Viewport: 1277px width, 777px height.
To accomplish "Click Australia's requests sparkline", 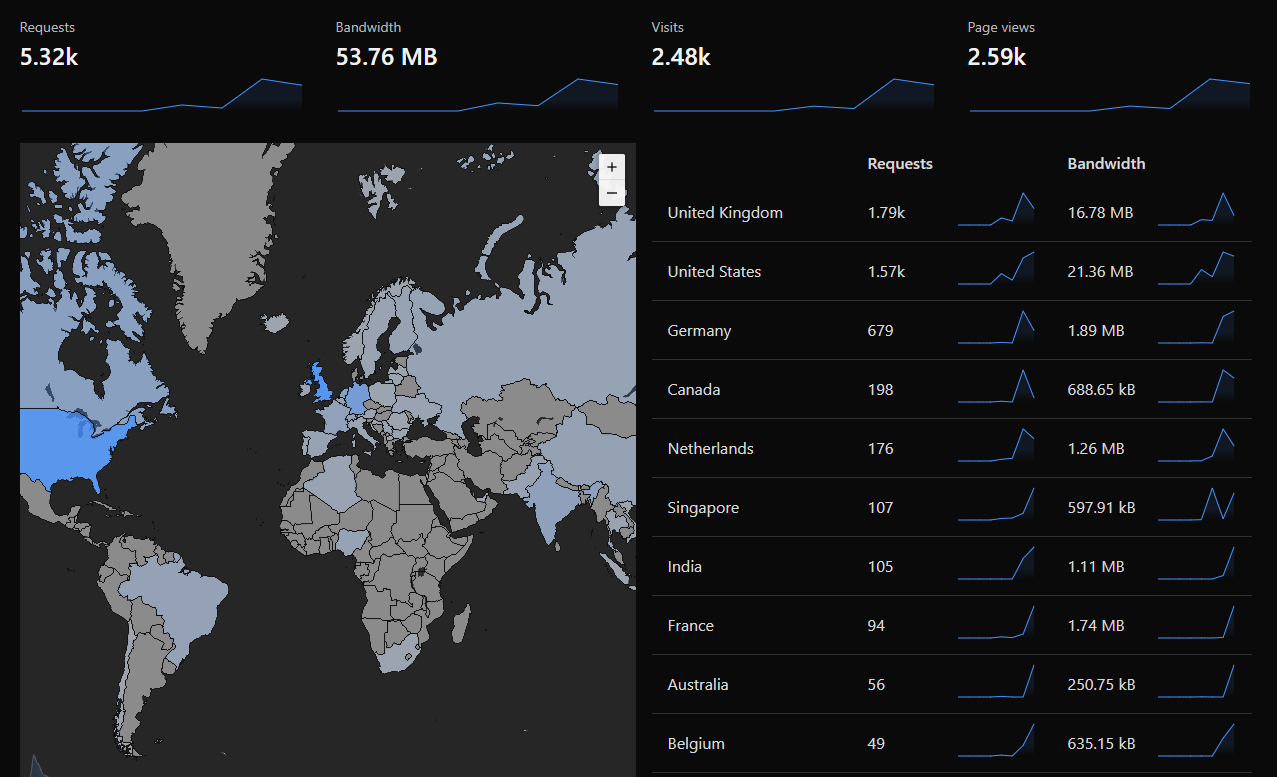I will (x=996, y=681).
